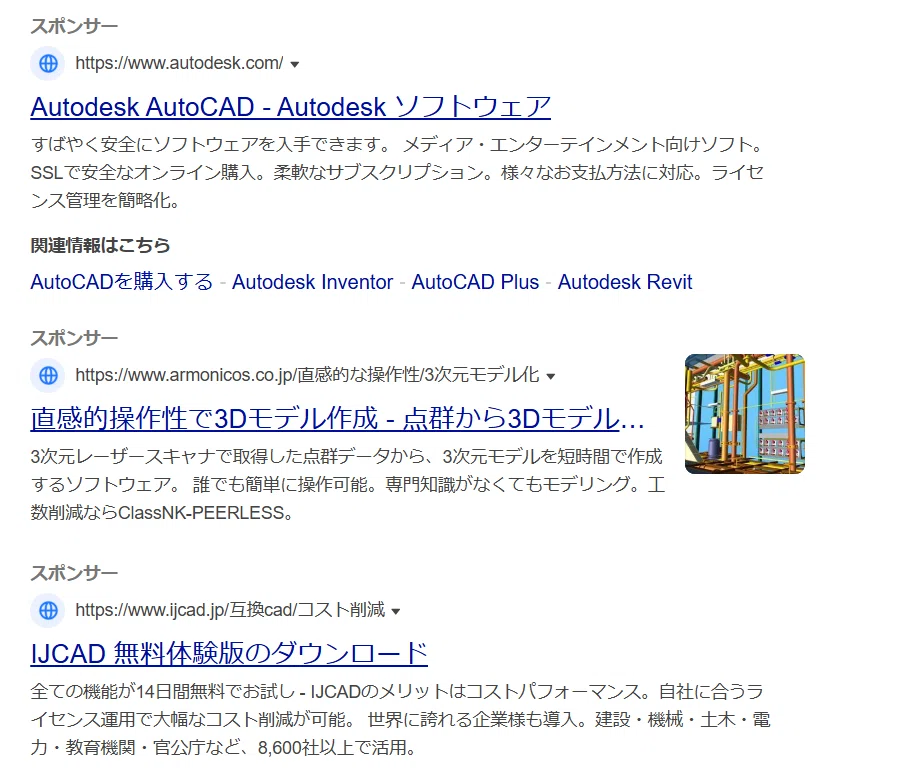This screenshot has height=778, width=921.
Task: Click the globe icon beside armonicos.co.jp URL
Action: [x=48, y=375]
